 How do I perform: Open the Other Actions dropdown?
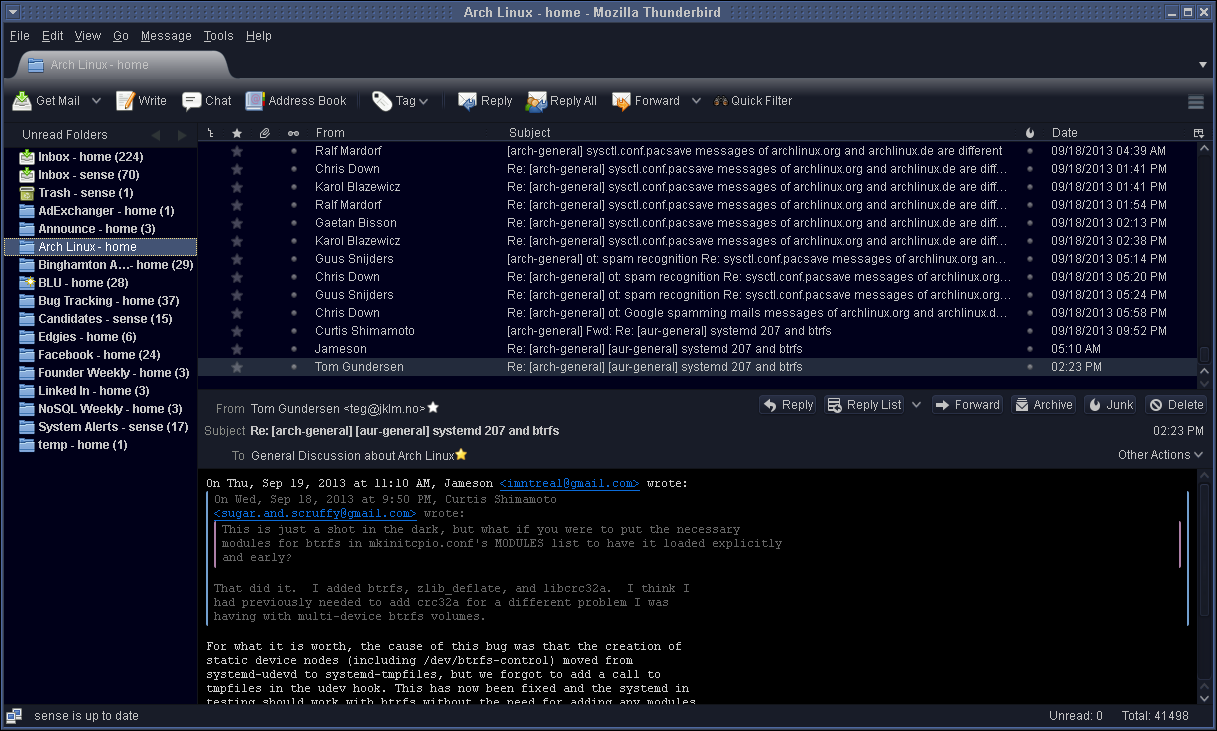[1161, 455]
